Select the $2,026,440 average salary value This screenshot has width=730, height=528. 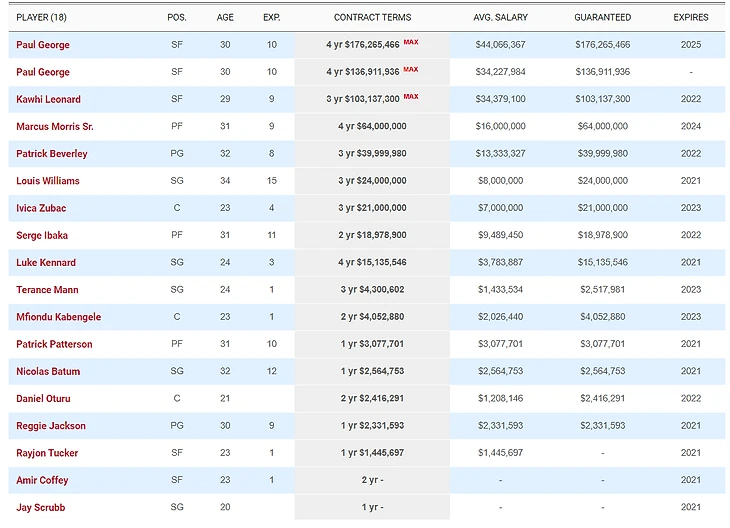(x=500, y=317)
